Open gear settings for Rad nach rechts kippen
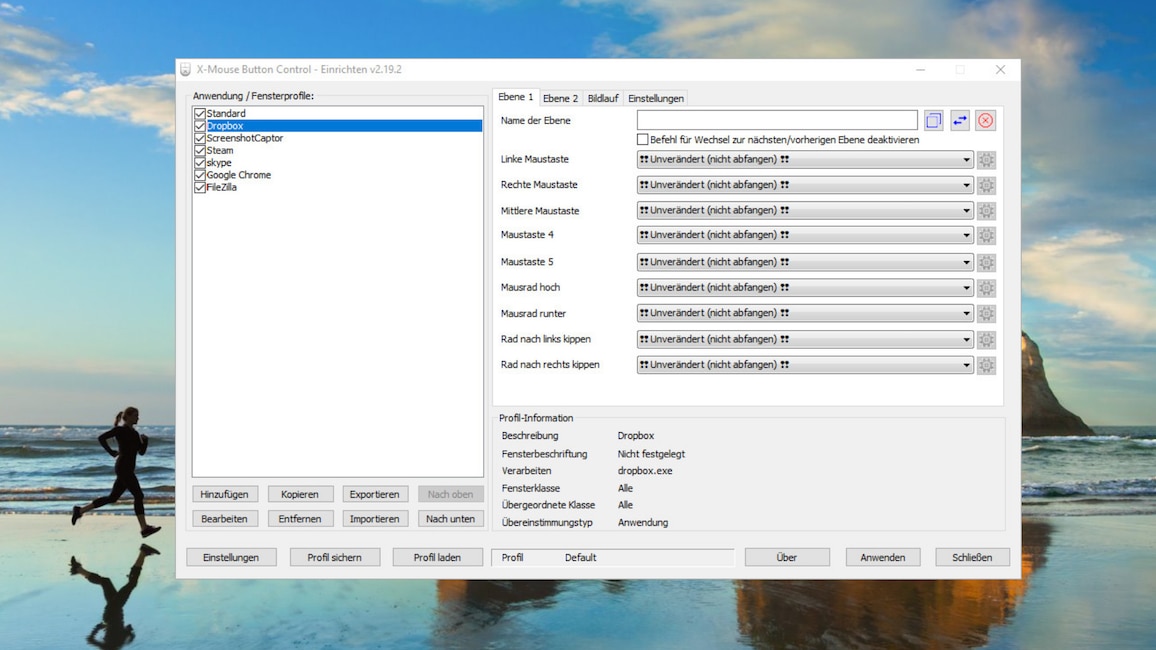The width and height of the screenshot is (1156, 650). (x=986, y=365)
